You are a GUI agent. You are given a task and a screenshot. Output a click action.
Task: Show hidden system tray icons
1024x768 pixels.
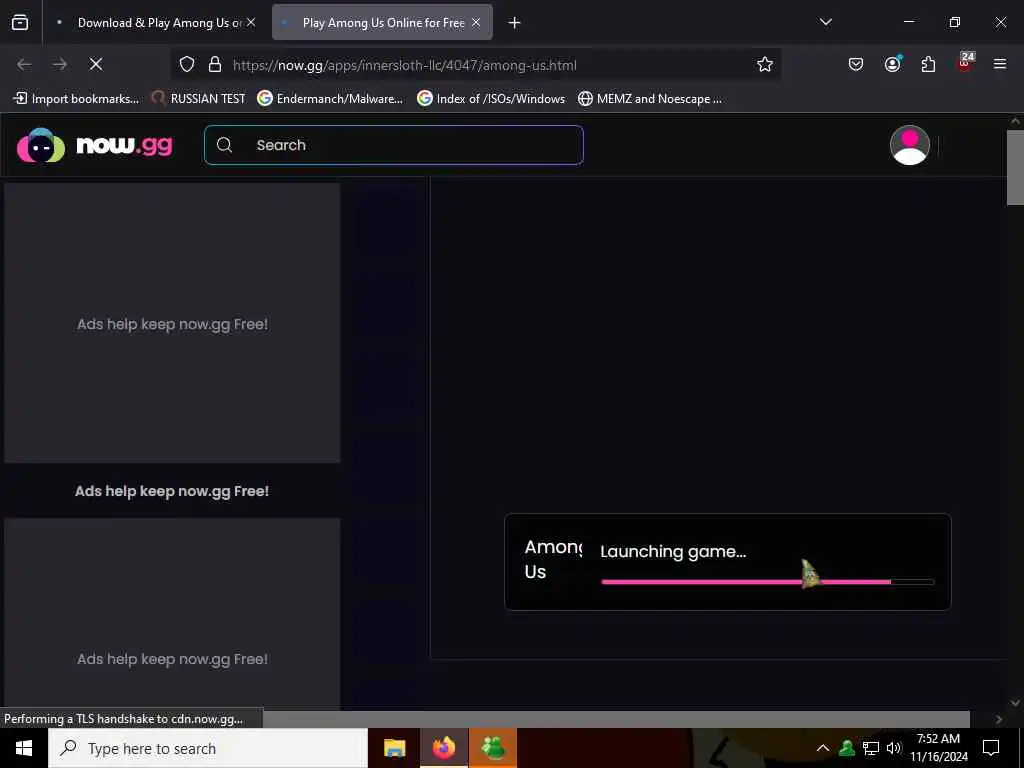tap(822, 748)
